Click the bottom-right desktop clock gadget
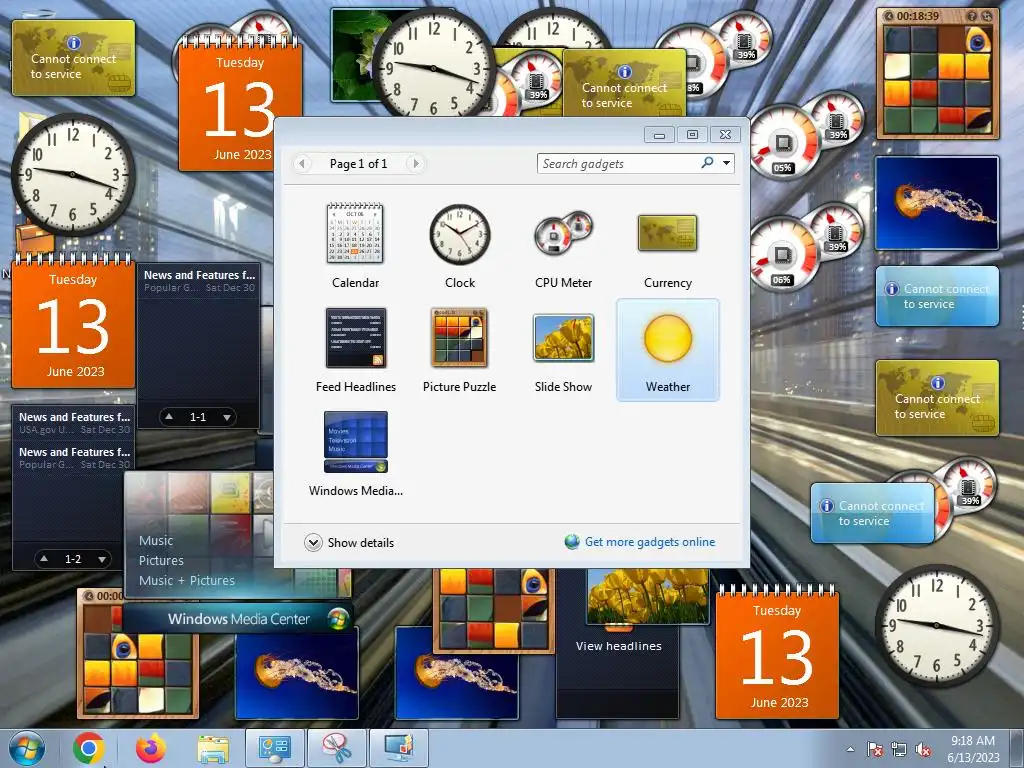 point(936,626)
